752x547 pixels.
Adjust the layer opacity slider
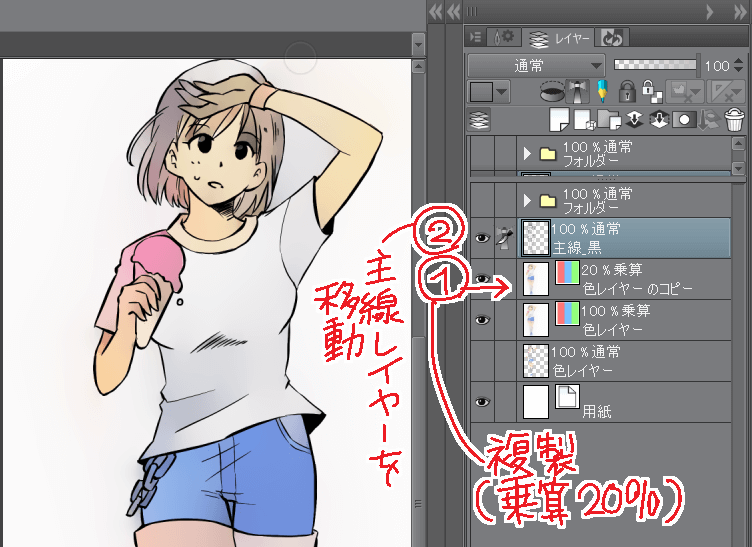coord(656,65)
